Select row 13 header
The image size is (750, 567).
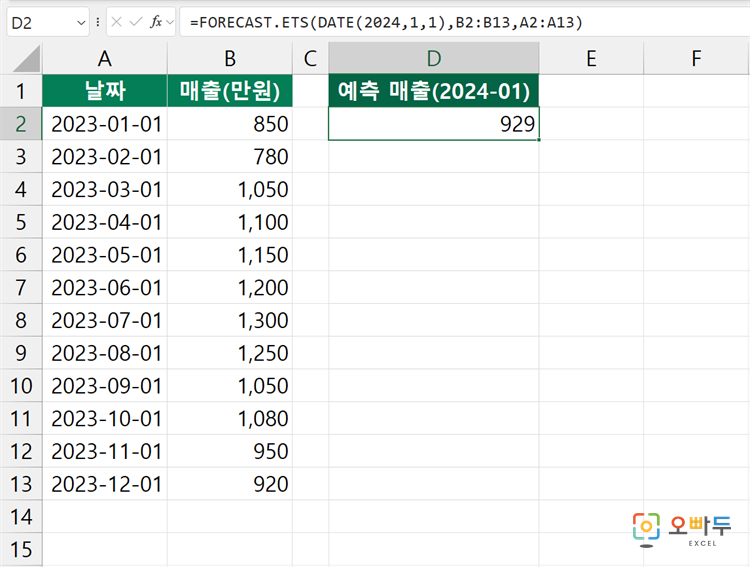tap(21, 484)
